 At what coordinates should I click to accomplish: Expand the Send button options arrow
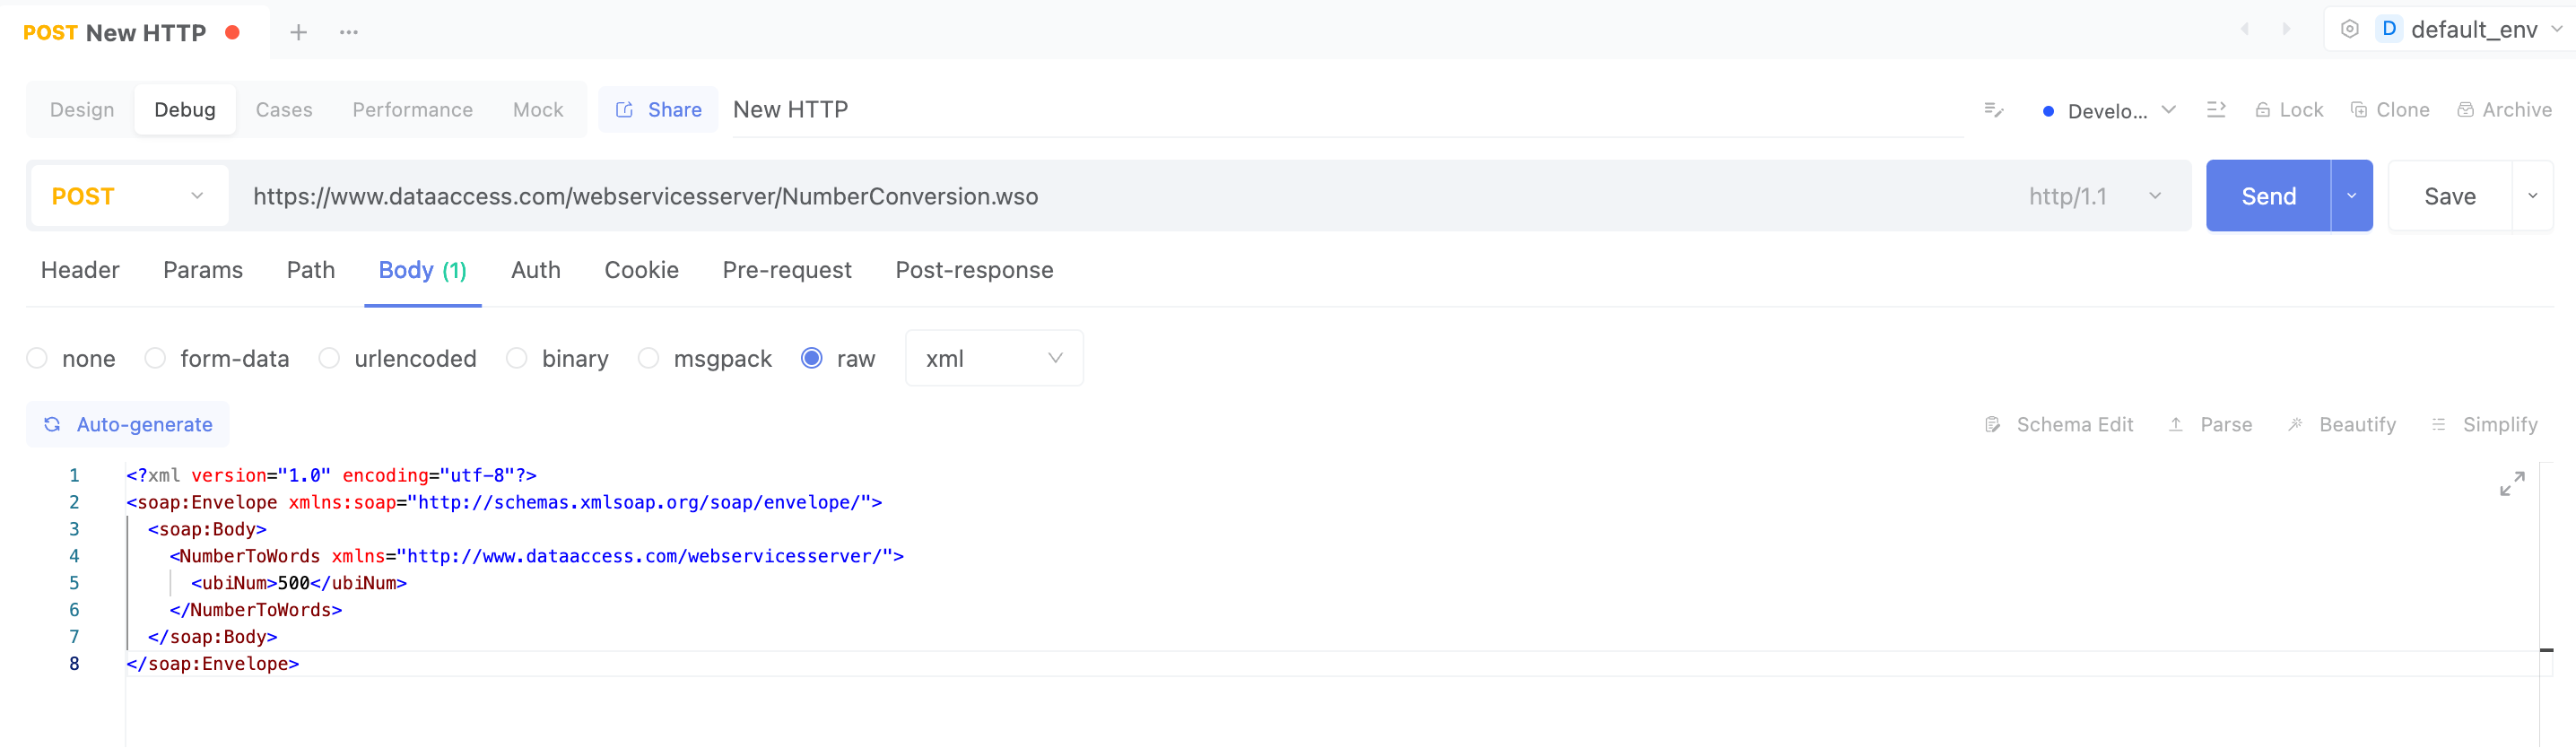click(x=2352, y=196)
